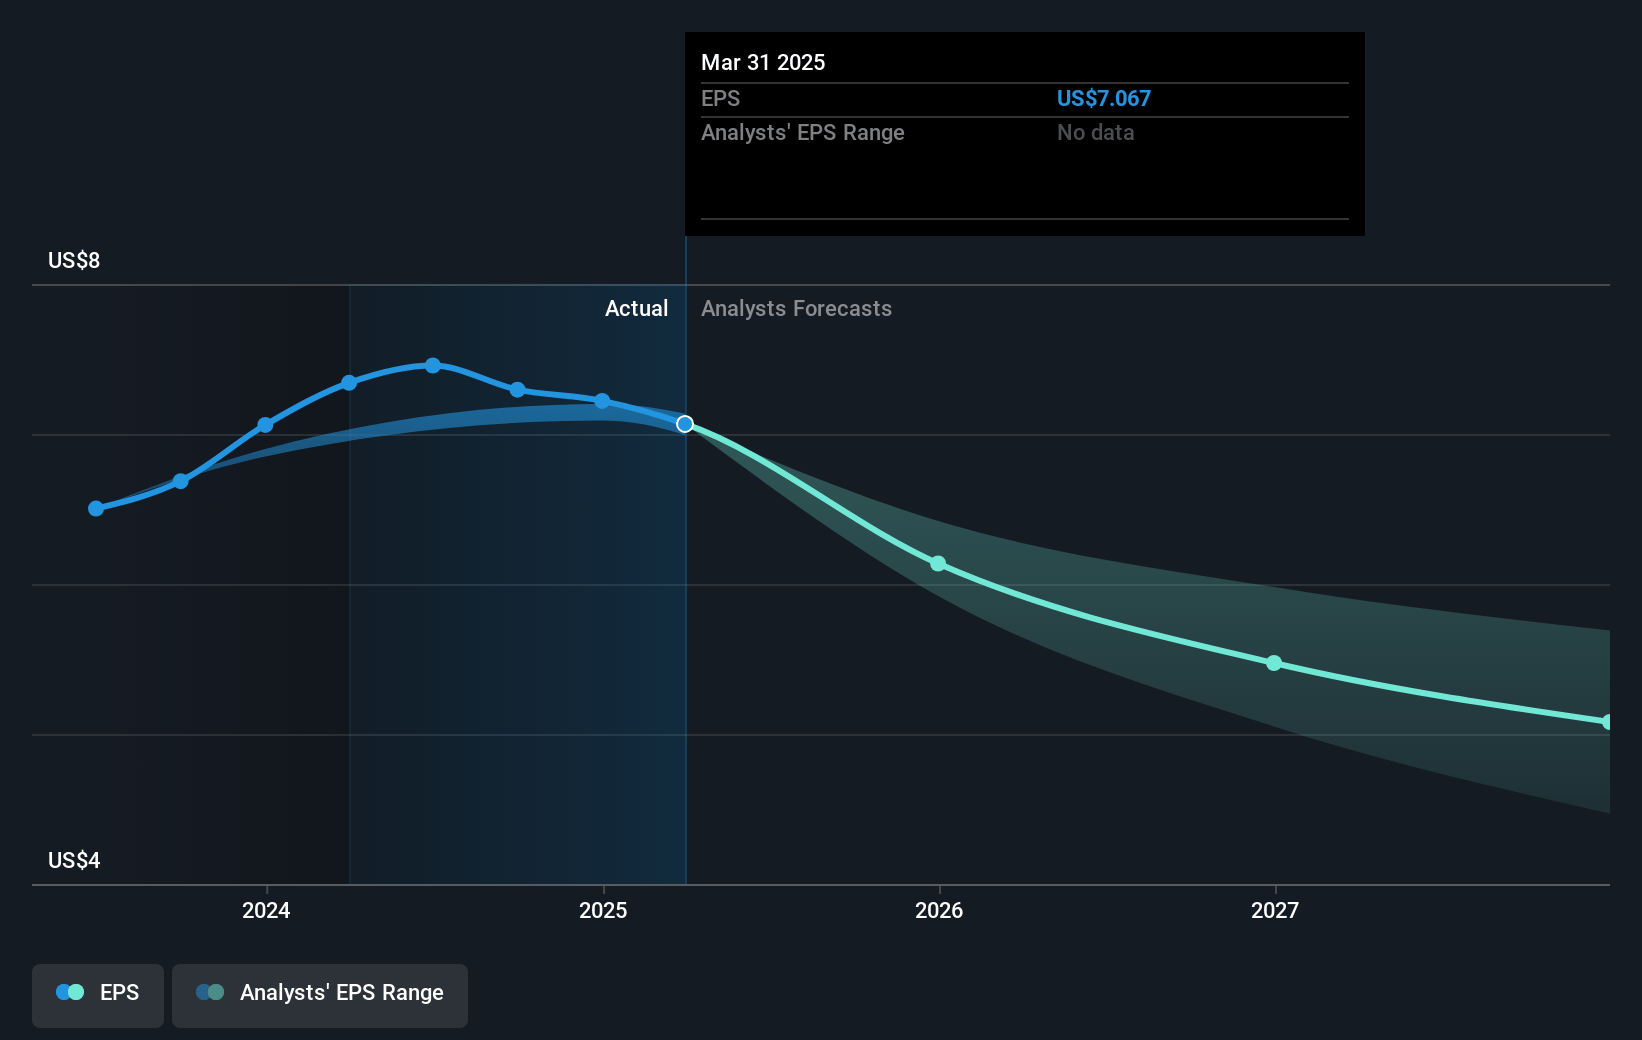Image resolution: width=1642 pixels, height=1040 pixels.
Task: Click the first EPS data point in 2023
Action: pos(96,509)
